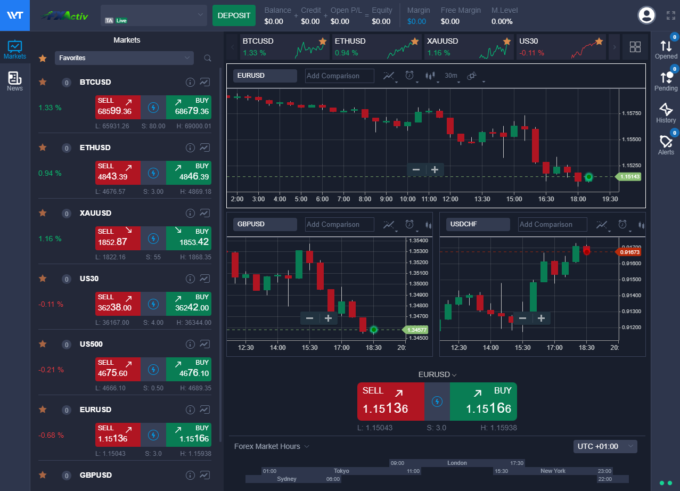Select XAUUSD ticker tab
This screenshot has width=680, height=491.
469,47
